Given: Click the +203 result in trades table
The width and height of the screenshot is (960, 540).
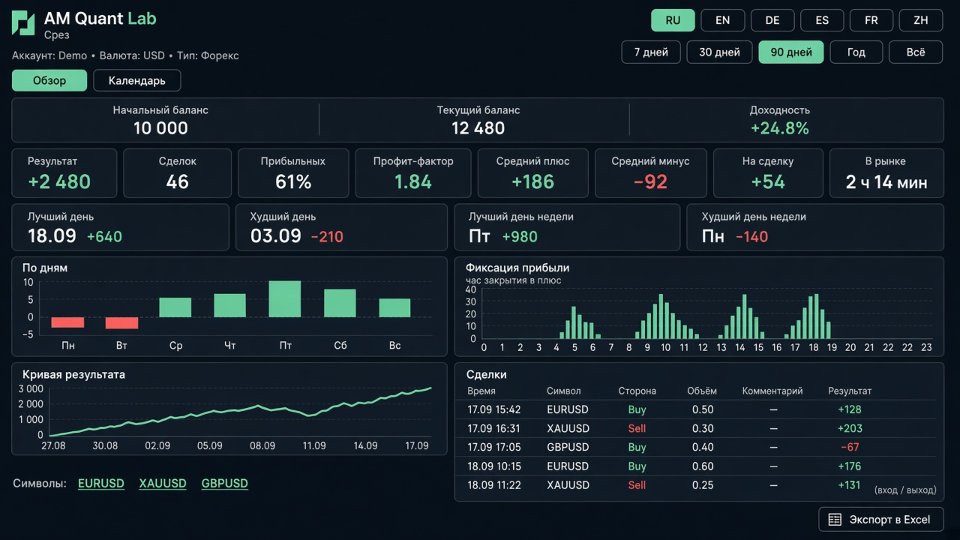Looking at the screenshot, I should pyautogui.click(x=849, y=429).
